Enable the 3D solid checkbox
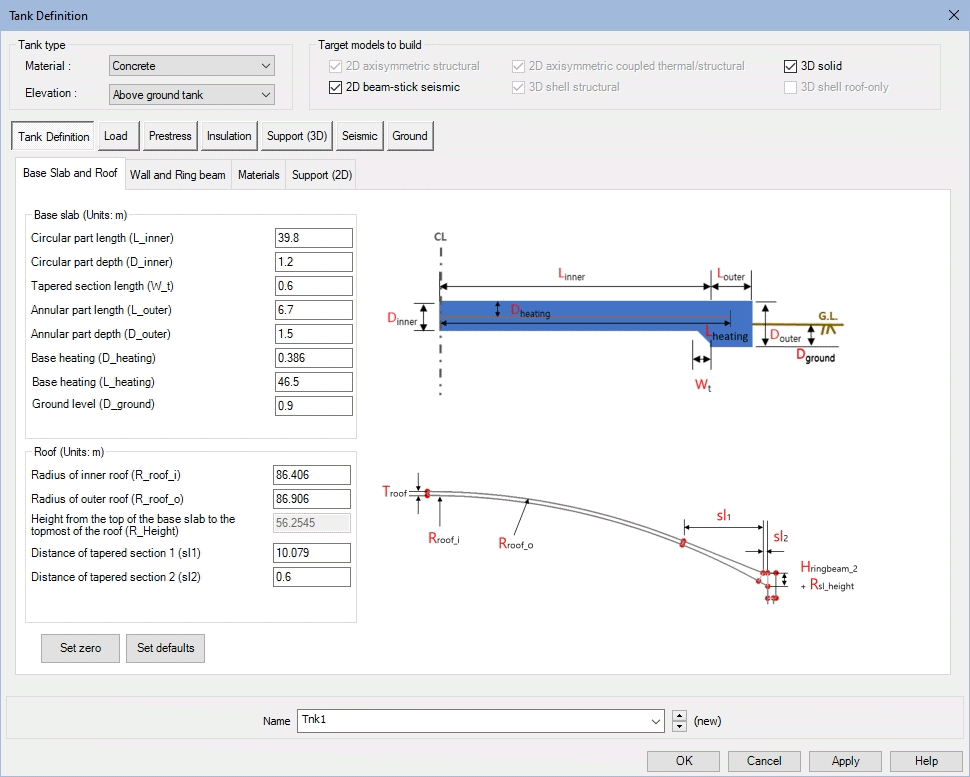This screenshot has height=777, width=970. [x=791, y=66]
